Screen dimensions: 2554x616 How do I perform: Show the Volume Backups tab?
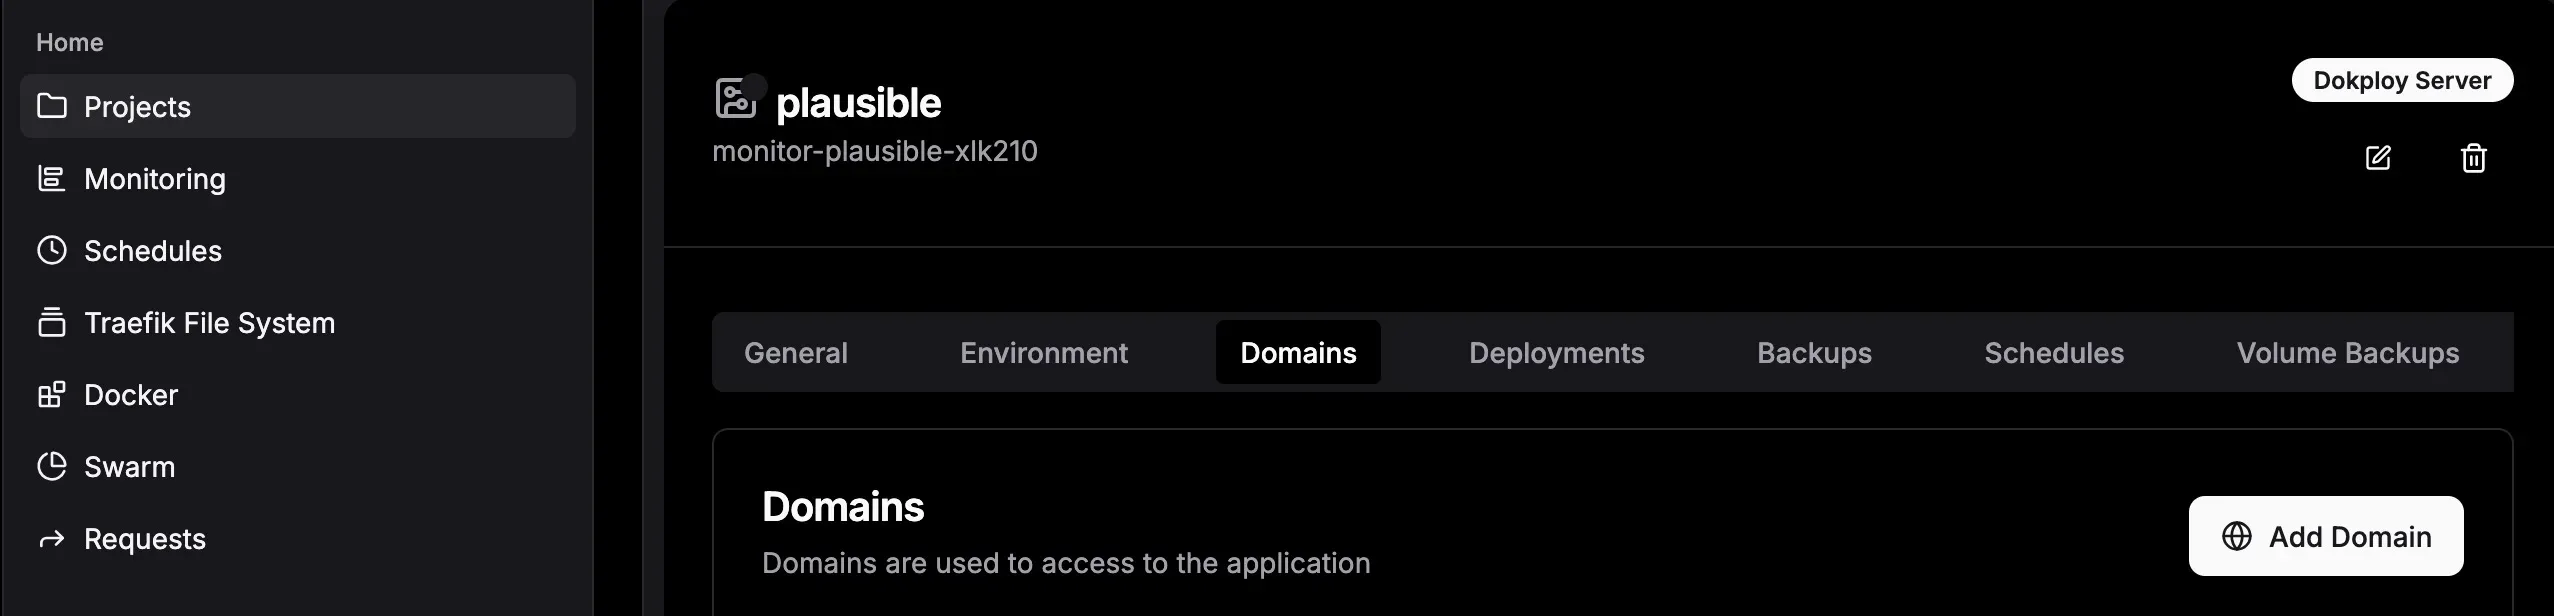[x=2347, y=353]
